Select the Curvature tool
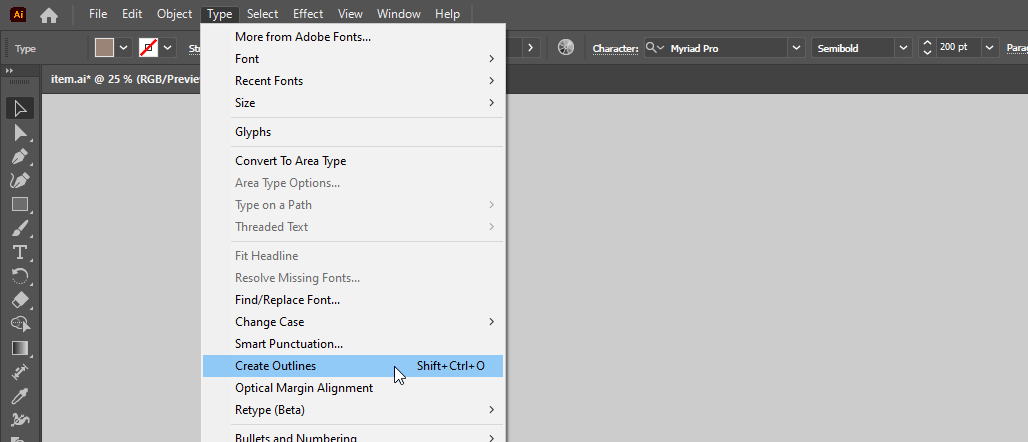 click(20, 180)
